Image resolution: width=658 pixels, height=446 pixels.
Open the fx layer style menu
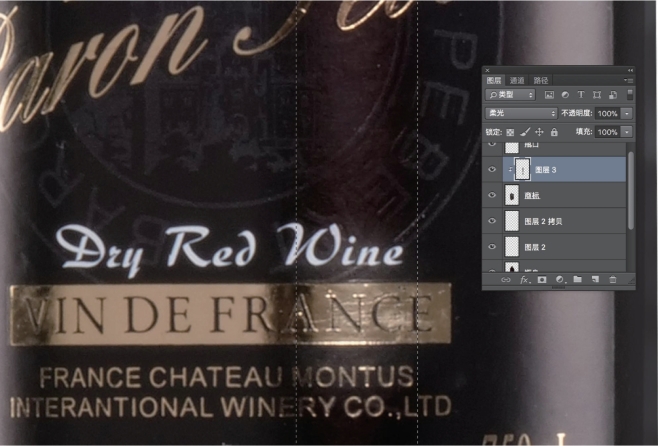(524, 279)
